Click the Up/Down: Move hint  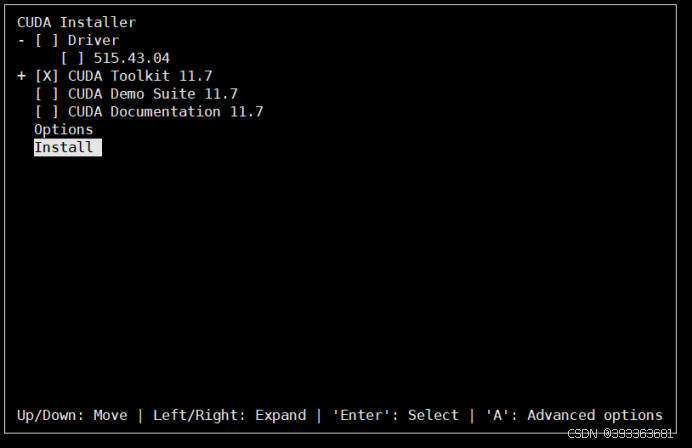[x=72, y=415]
